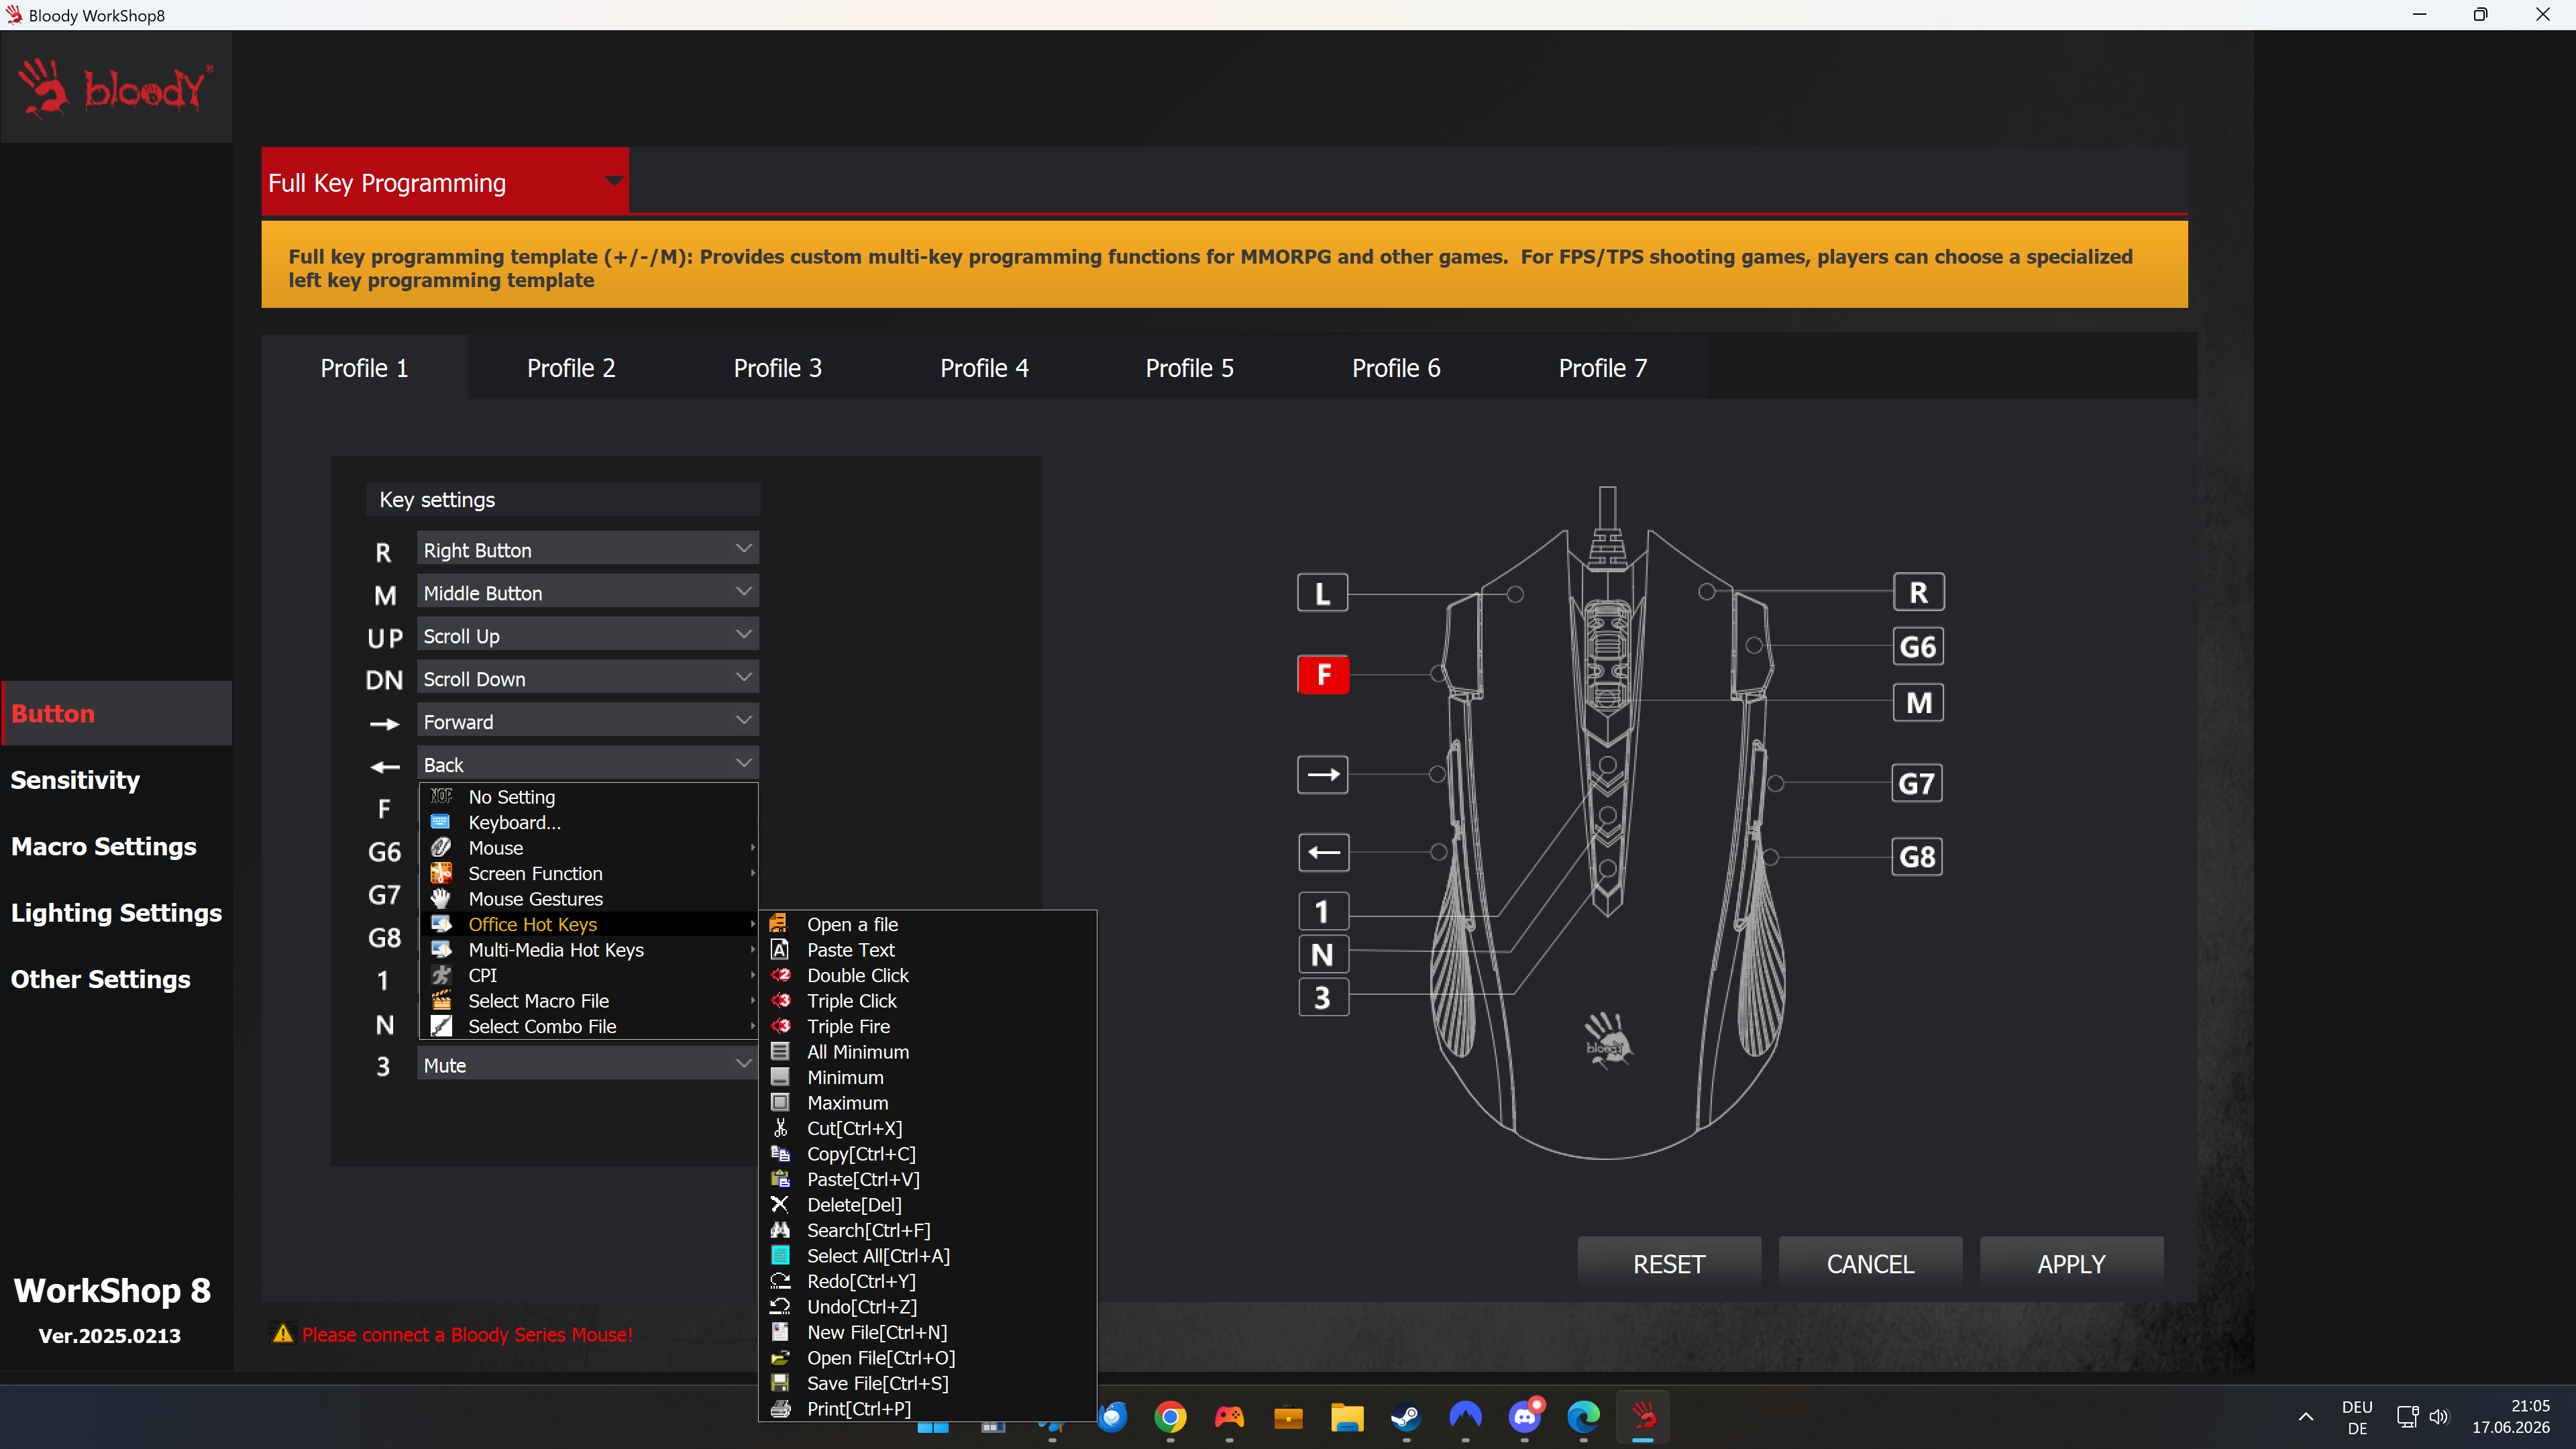Select the red F button on mouse diagram
Viewport: 2576px width, 1449px height.
pos(1322,674)
